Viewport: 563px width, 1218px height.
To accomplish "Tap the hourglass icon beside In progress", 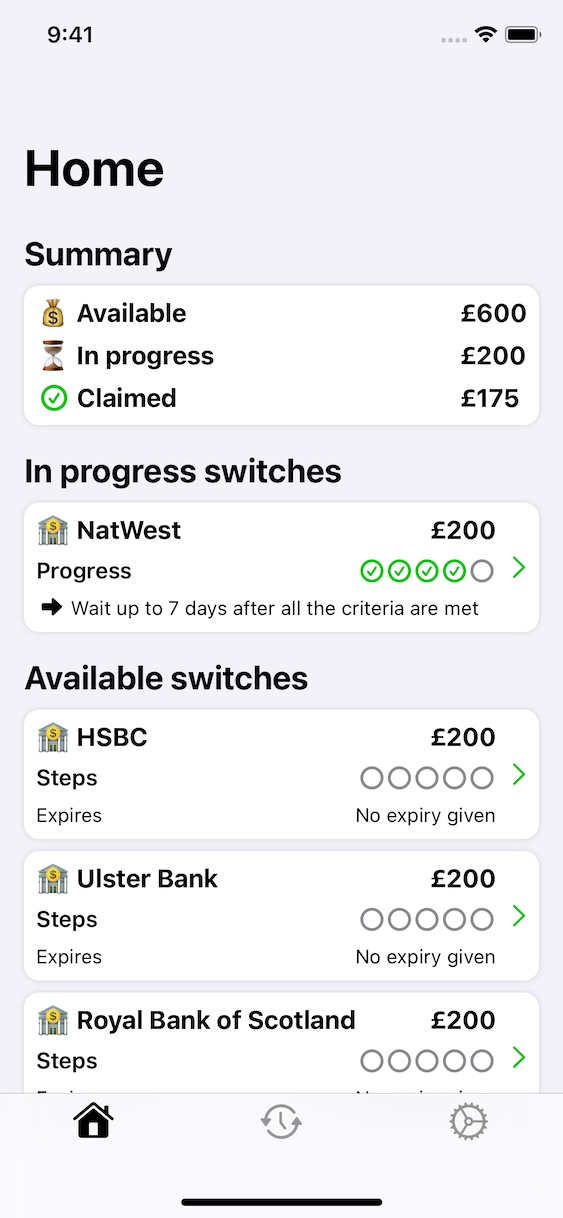I will click(53, 356).
